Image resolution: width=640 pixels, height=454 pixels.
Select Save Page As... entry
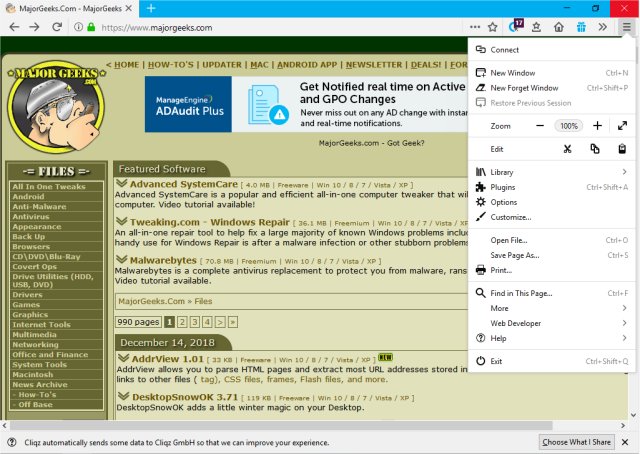[x=551, y=256]
